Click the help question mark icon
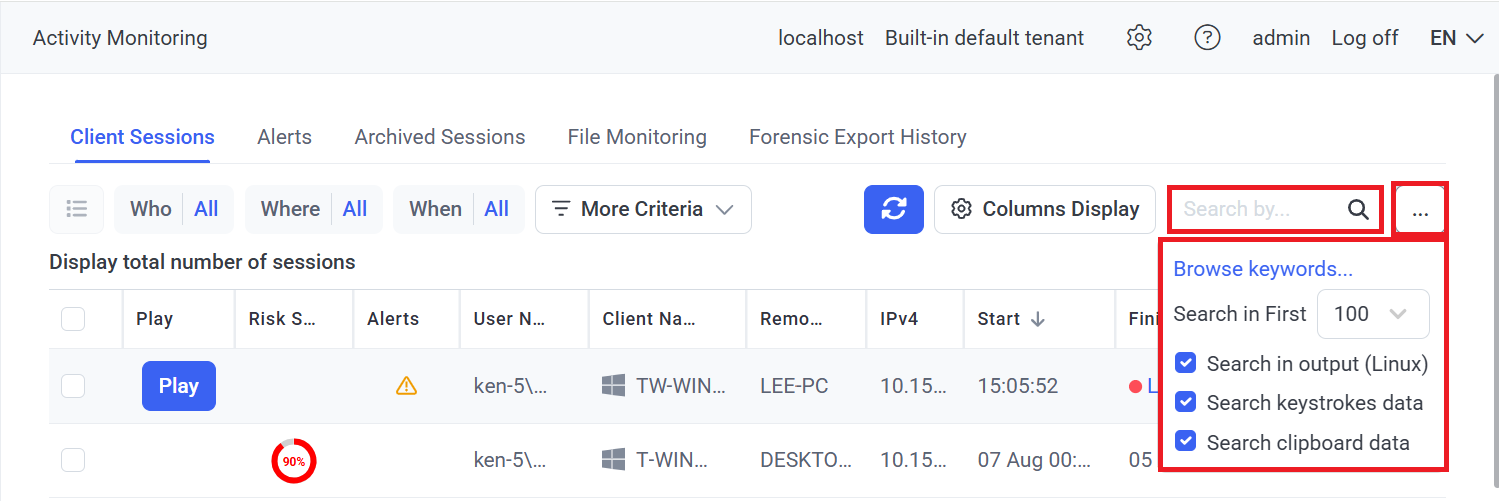The height and width of the screenshot is (501, 1499). pyautogui.click(x=1207, y=38)
